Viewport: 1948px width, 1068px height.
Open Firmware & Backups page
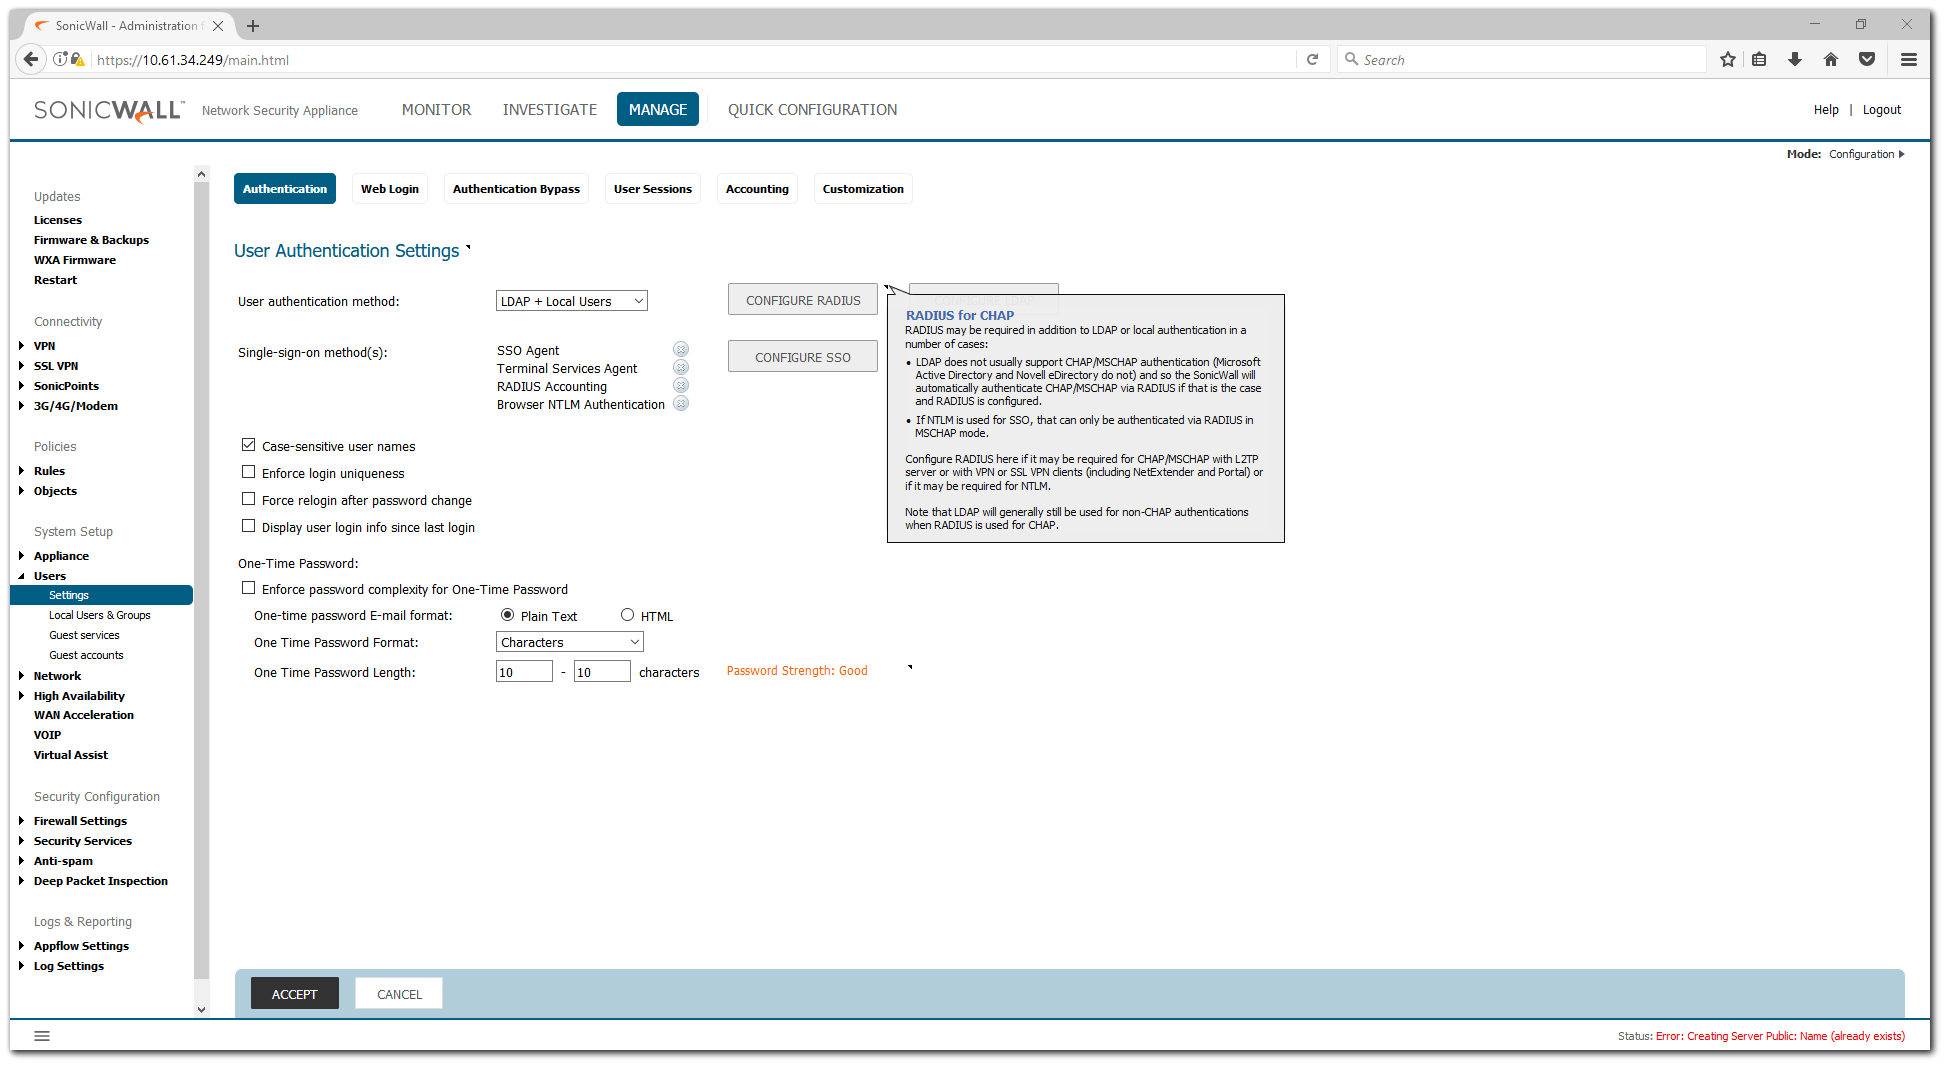pos(91,240)
